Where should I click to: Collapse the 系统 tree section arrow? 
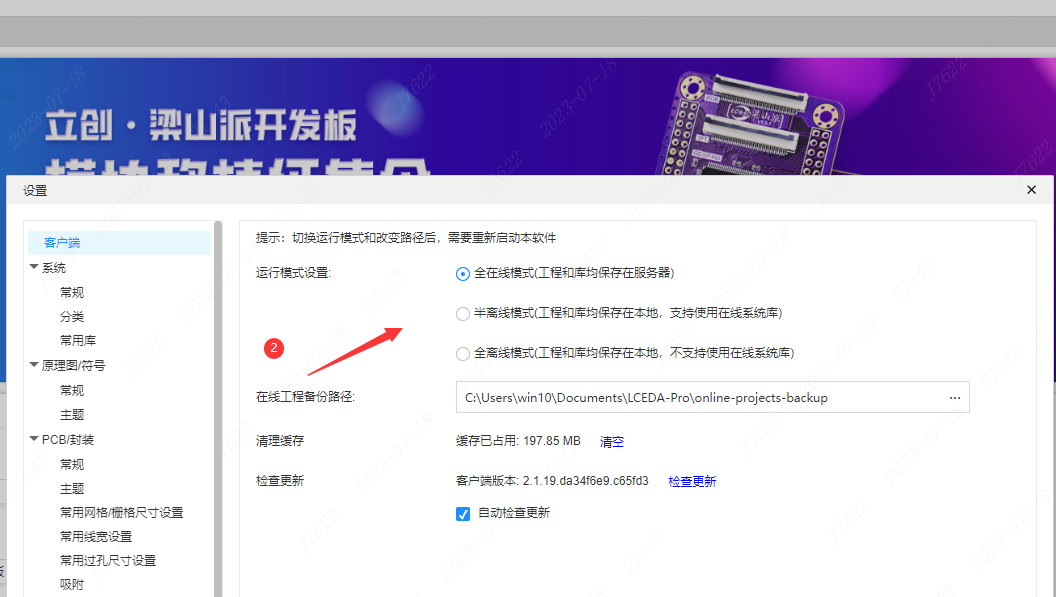[x=34, y=267]
